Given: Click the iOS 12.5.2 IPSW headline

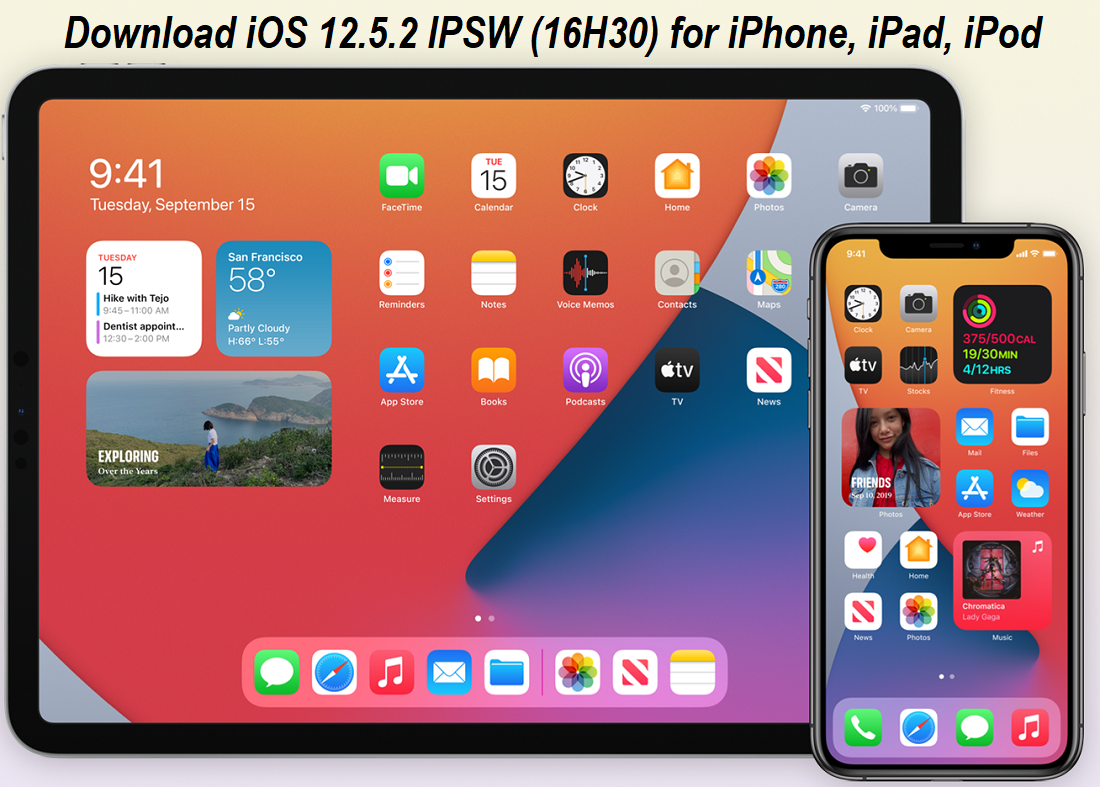Looking at the screenshot, I should click(x=553, y=32).
